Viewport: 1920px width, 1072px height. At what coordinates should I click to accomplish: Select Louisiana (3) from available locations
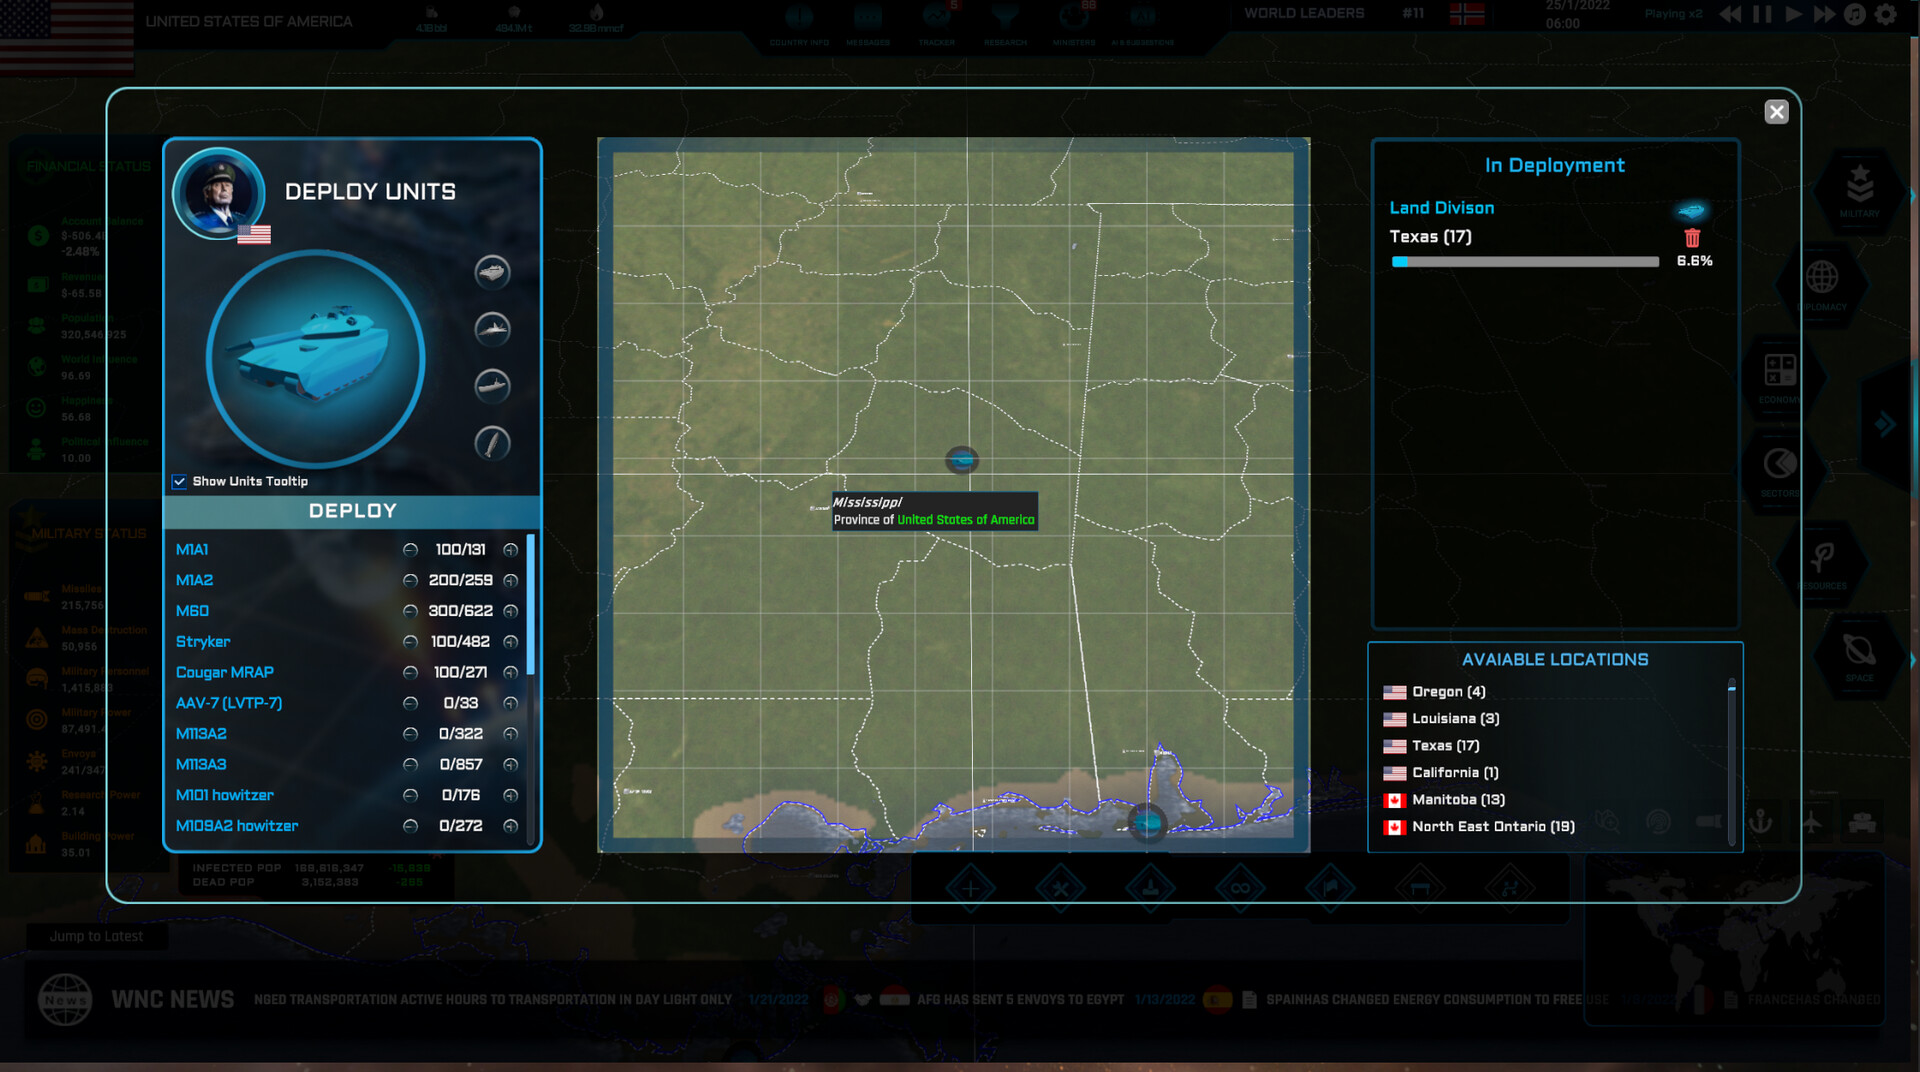[x=1455, y=719]
